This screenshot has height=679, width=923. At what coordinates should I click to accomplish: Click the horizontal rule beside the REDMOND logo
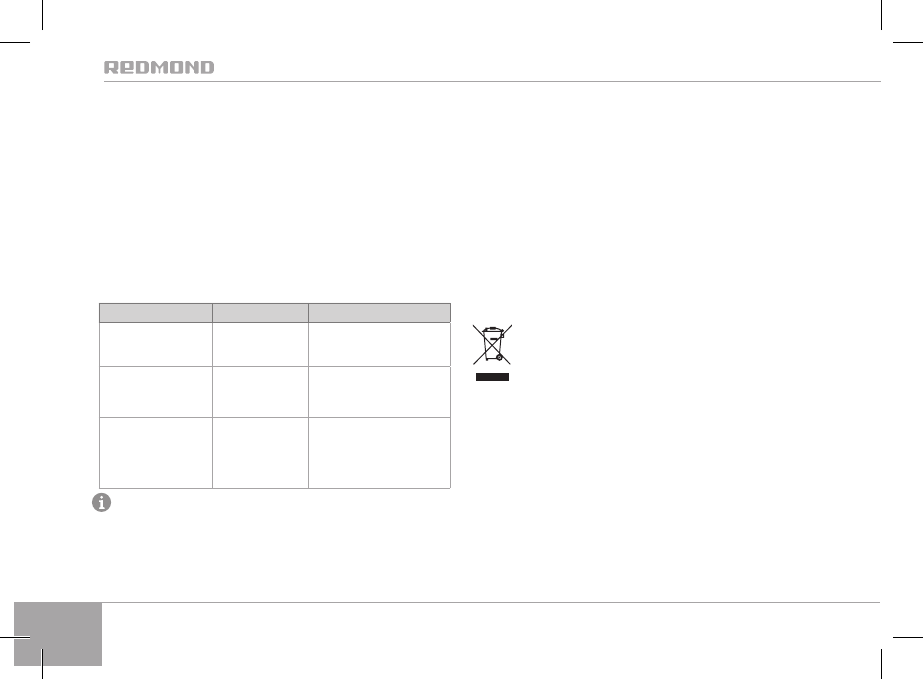548,82
